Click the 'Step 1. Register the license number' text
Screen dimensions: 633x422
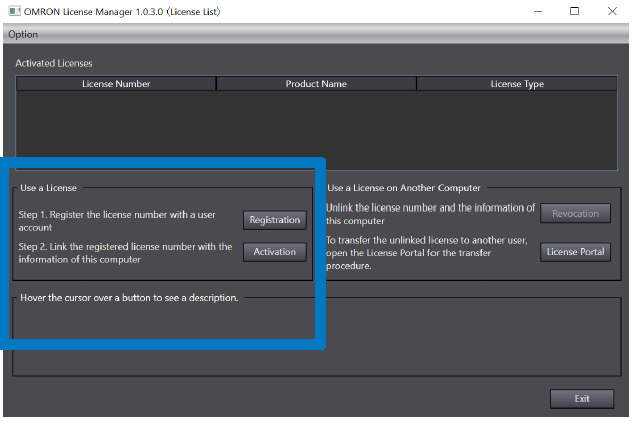117,221
